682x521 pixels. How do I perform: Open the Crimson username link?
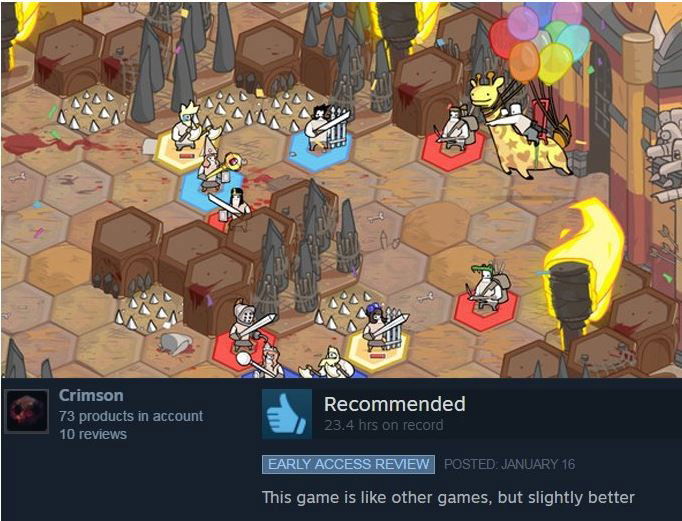(x=91, y=395)
